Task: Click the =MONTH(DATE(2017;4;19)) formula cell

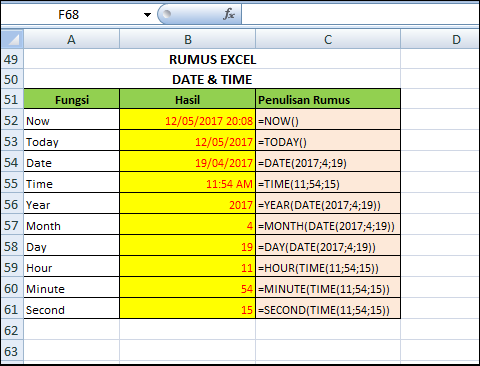Action: (328, 225)
